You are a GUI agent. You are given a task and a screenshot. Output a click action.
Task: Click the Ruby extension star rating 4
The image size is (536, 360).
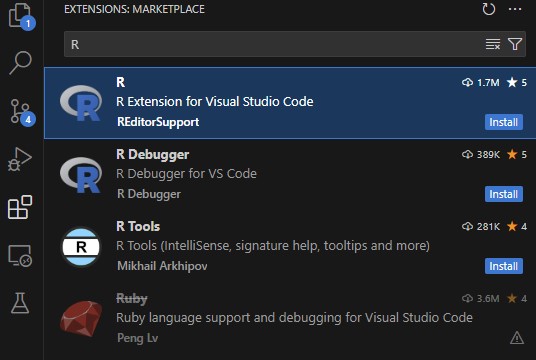517,298
